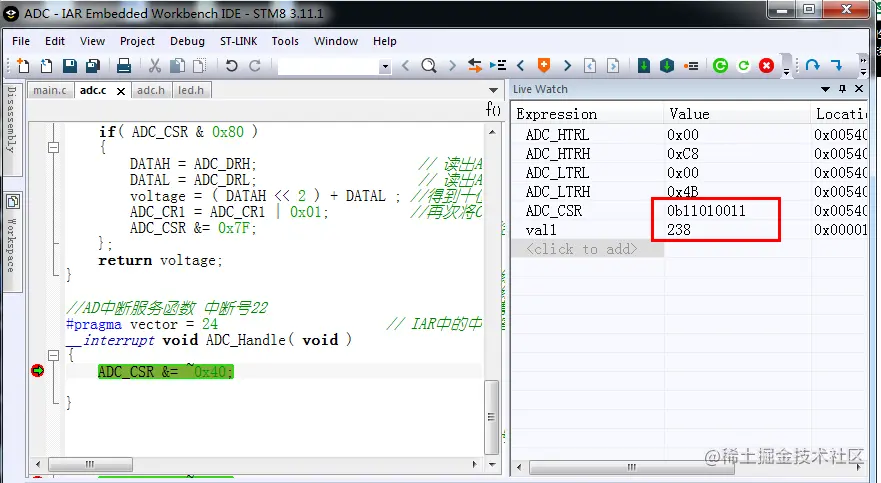881x483 pixels.
Task: Open the View menu
Action: [92, 41]
